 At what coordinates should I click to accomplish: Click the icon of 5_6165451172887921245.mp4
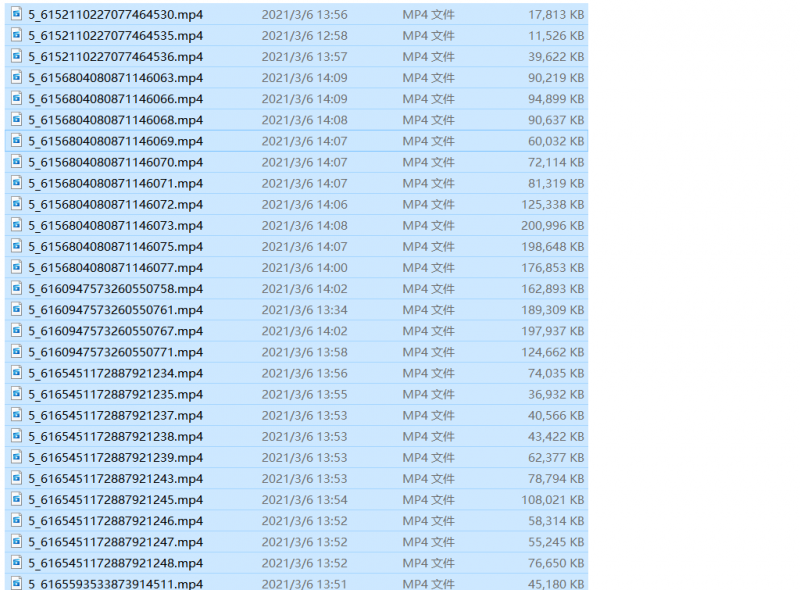tap(16, 499)
